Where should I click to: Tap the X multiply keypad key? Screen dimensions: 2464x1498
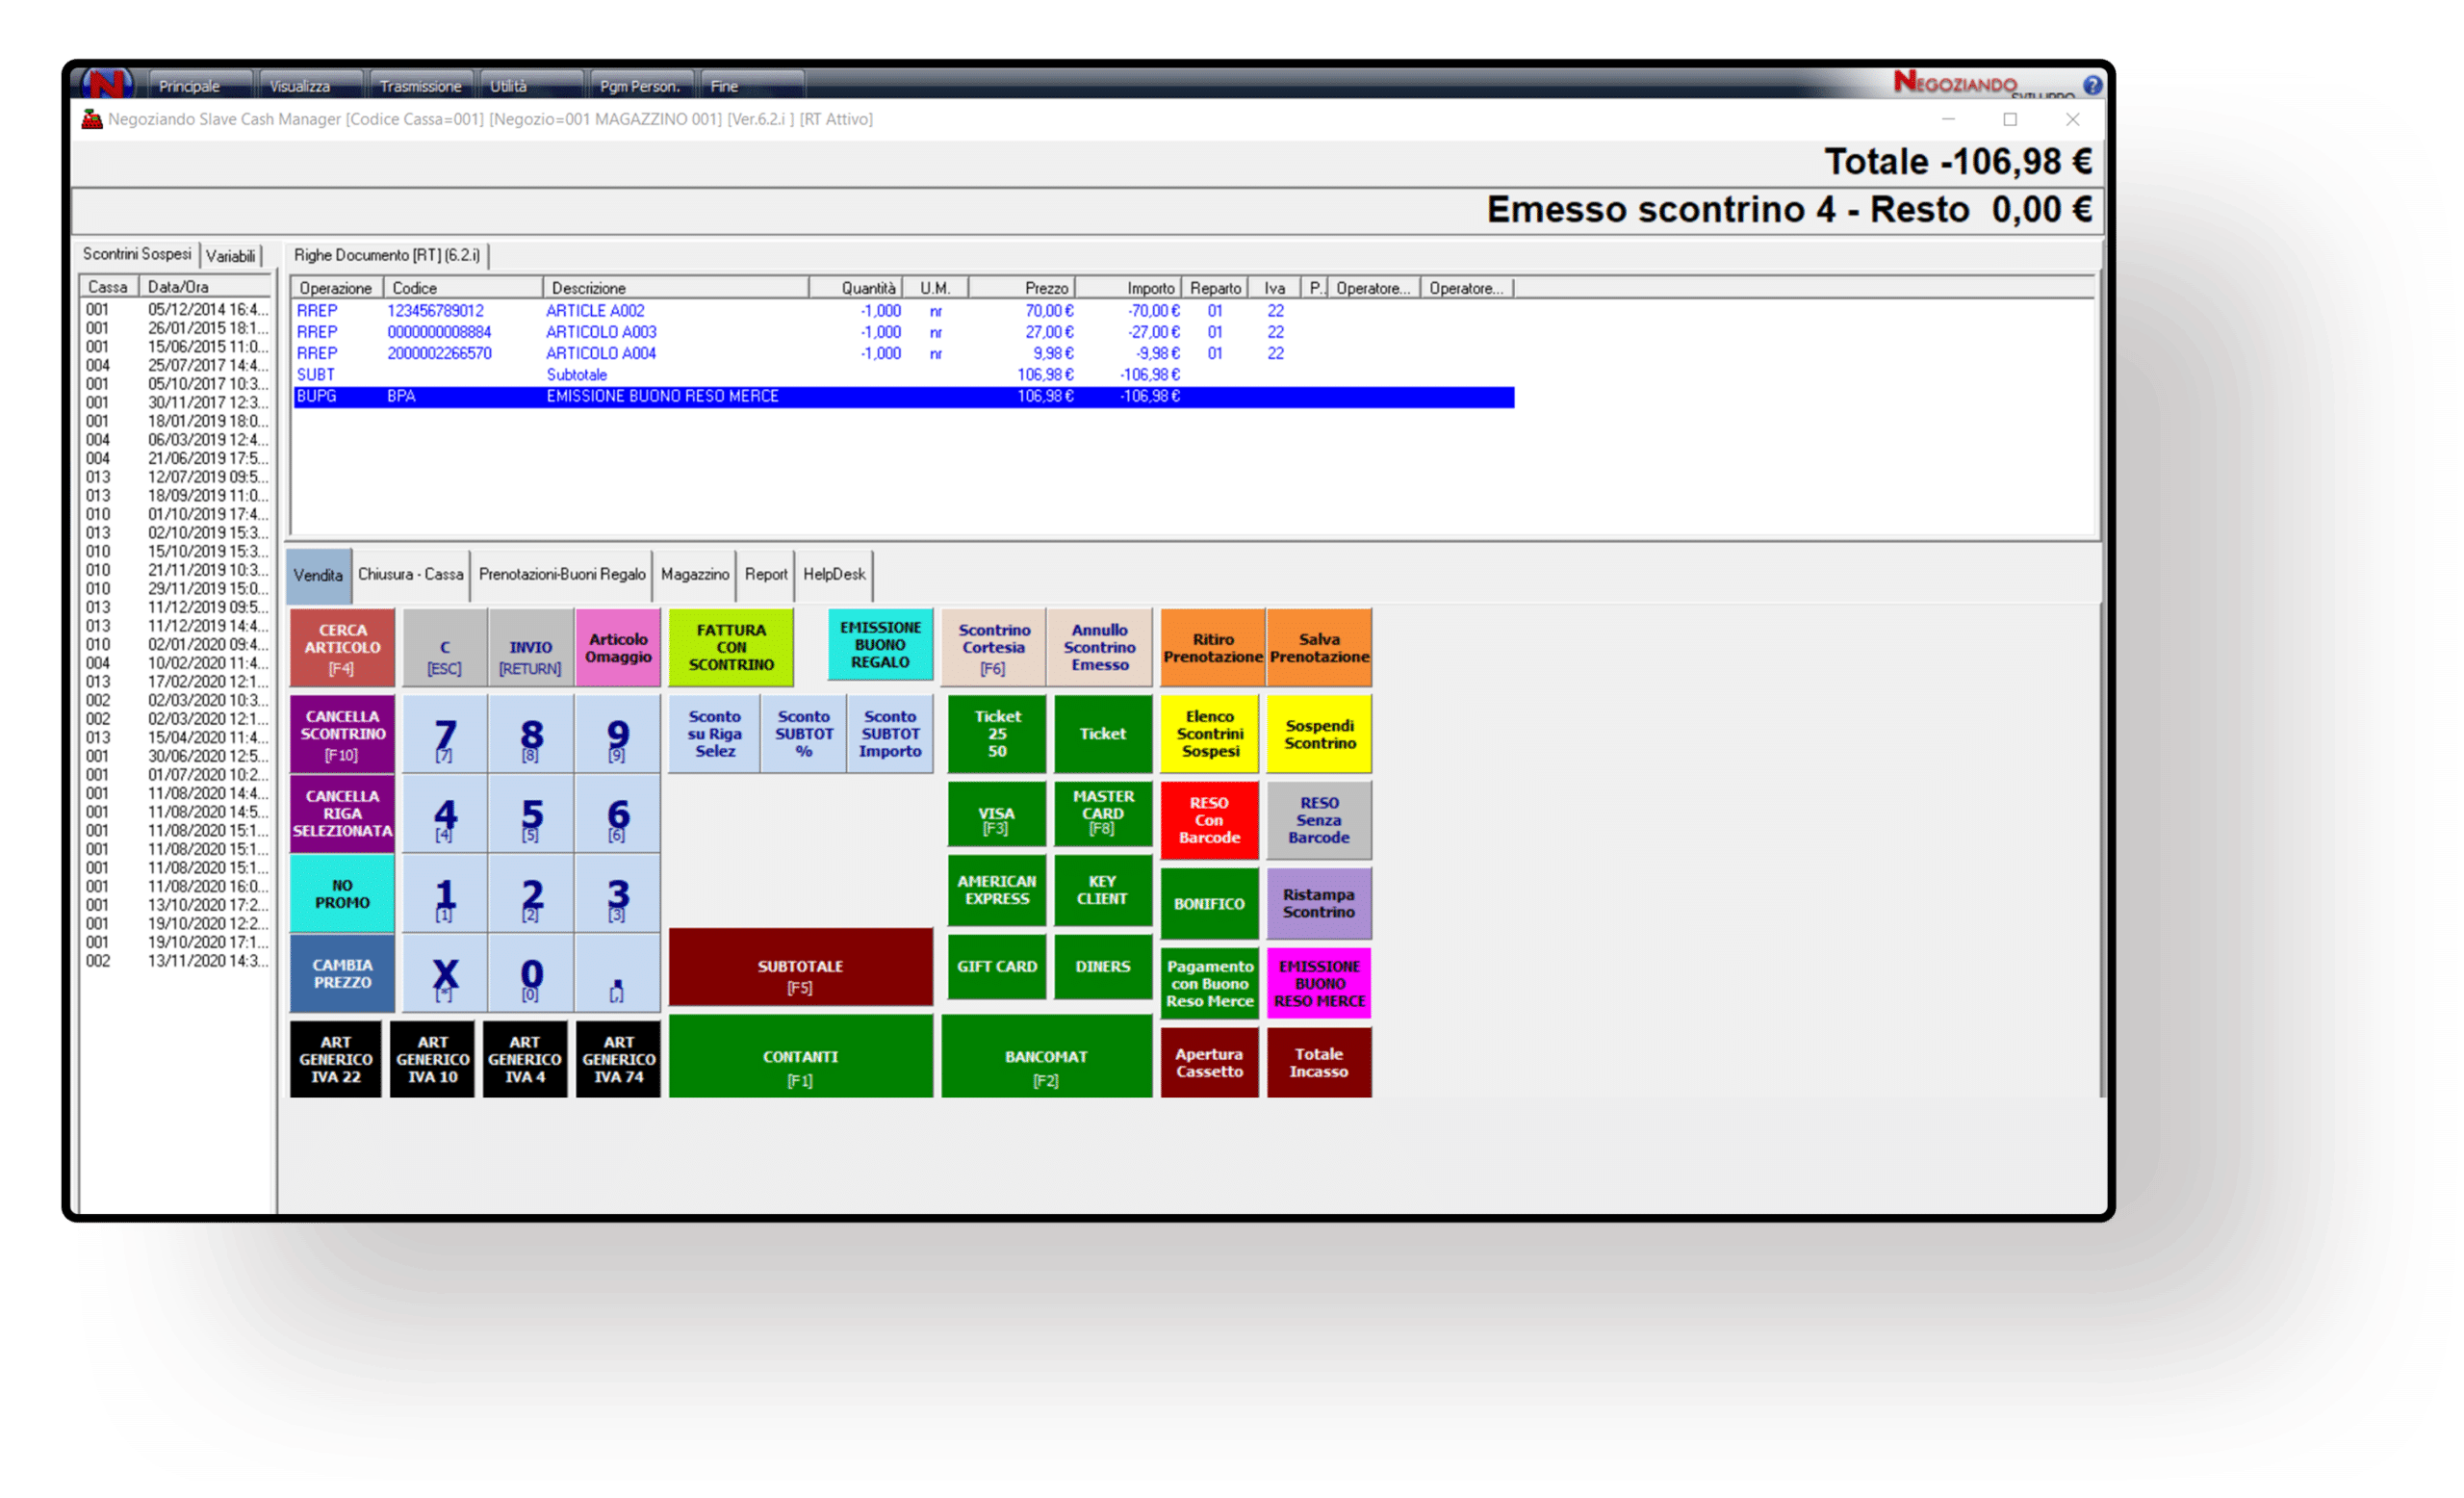pyautogui.click(x=445, y=973)
